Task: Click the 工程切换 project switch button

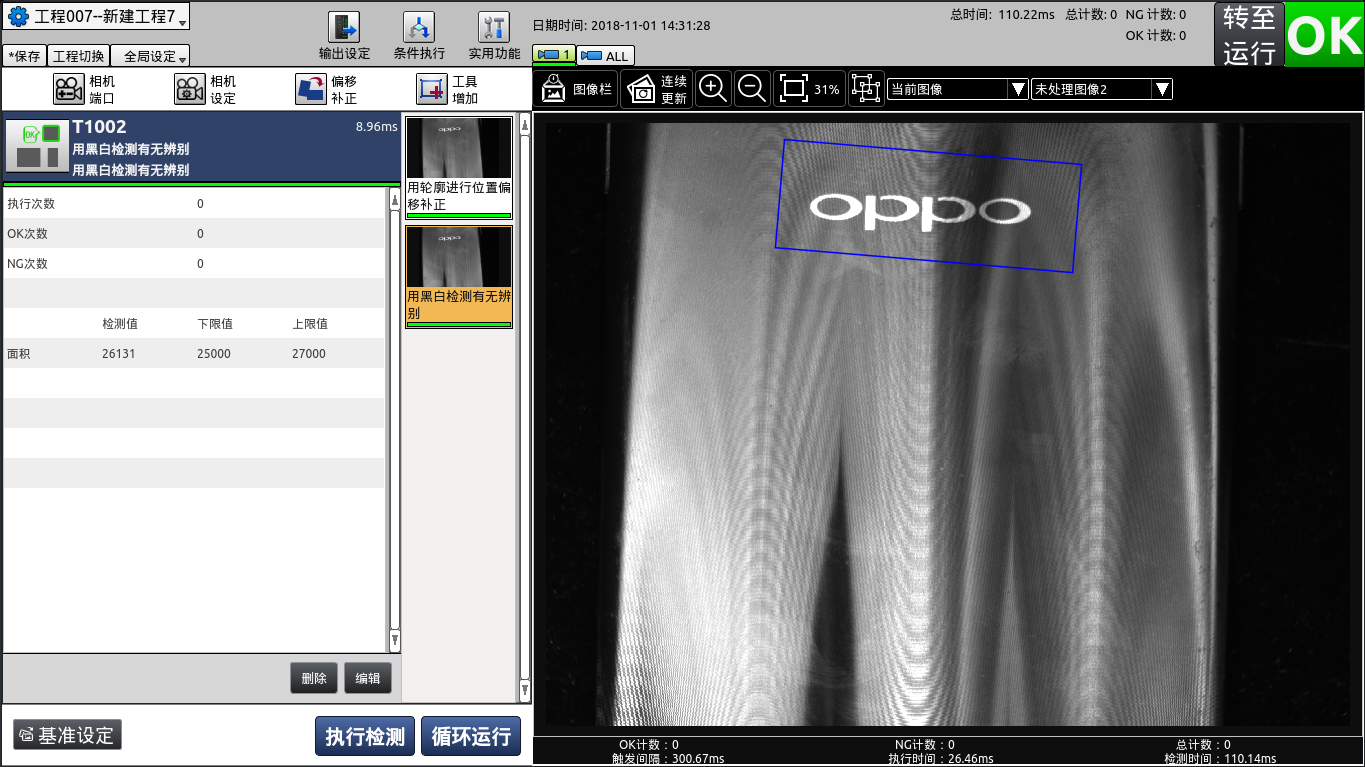Action: point(78,56)
